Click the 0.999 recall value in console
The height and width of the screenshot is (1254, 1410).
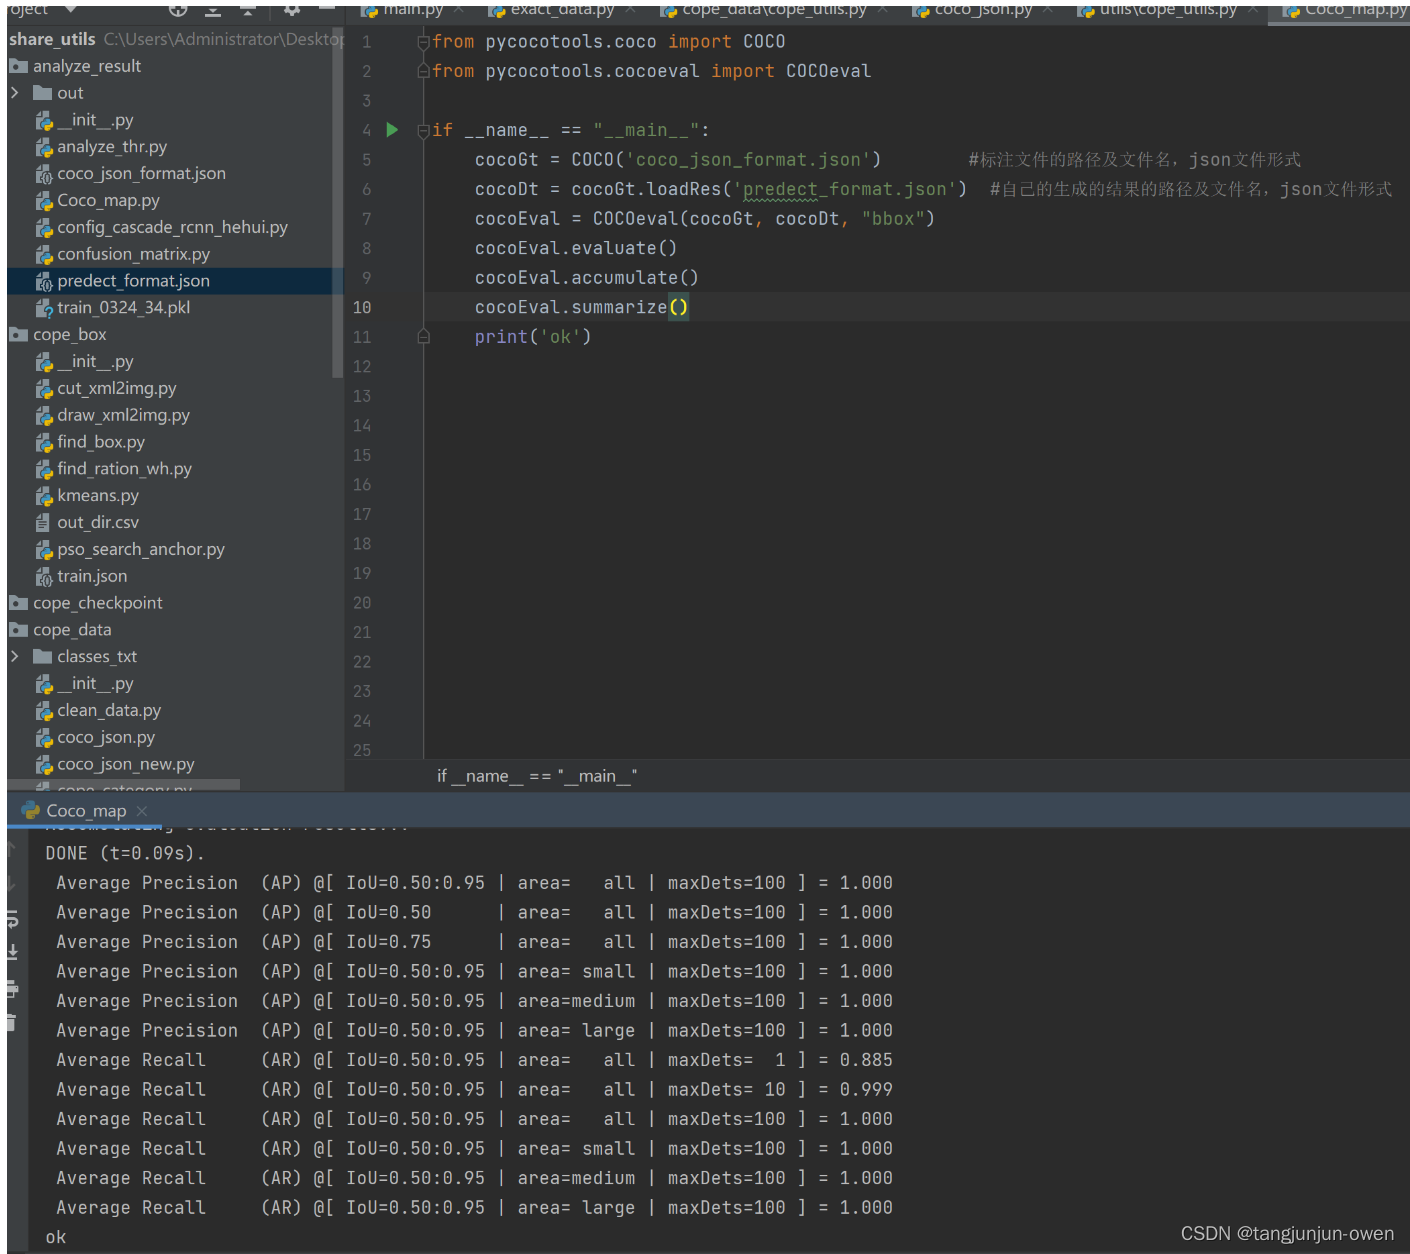pyautogui.click(x=866, y=1090)
